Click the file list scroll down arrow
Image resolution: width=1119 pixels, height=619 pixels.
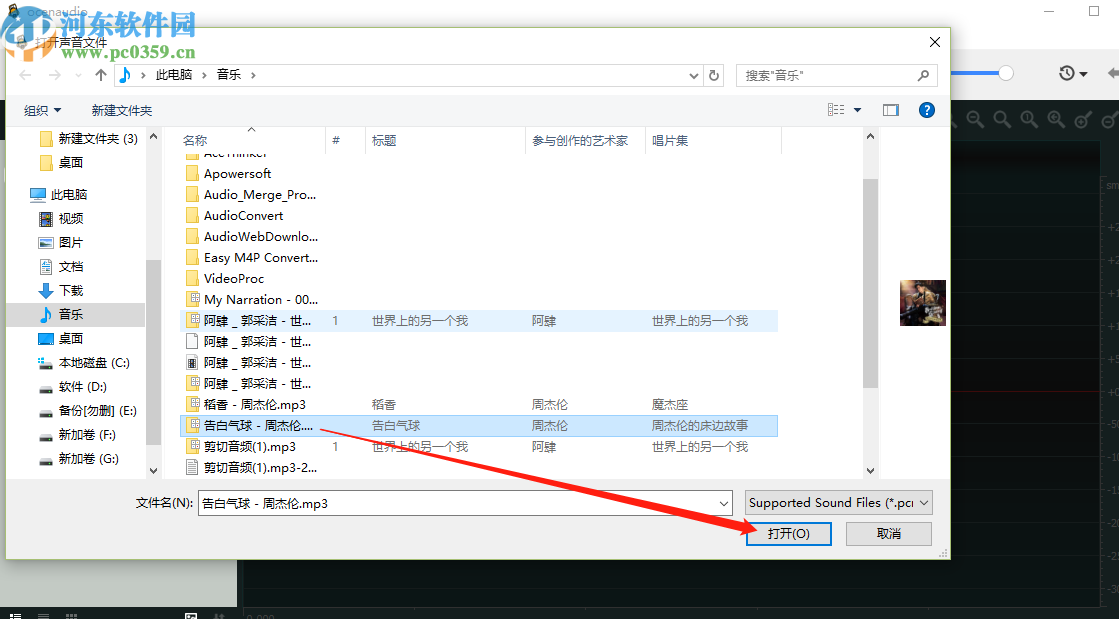coord(870,470)
